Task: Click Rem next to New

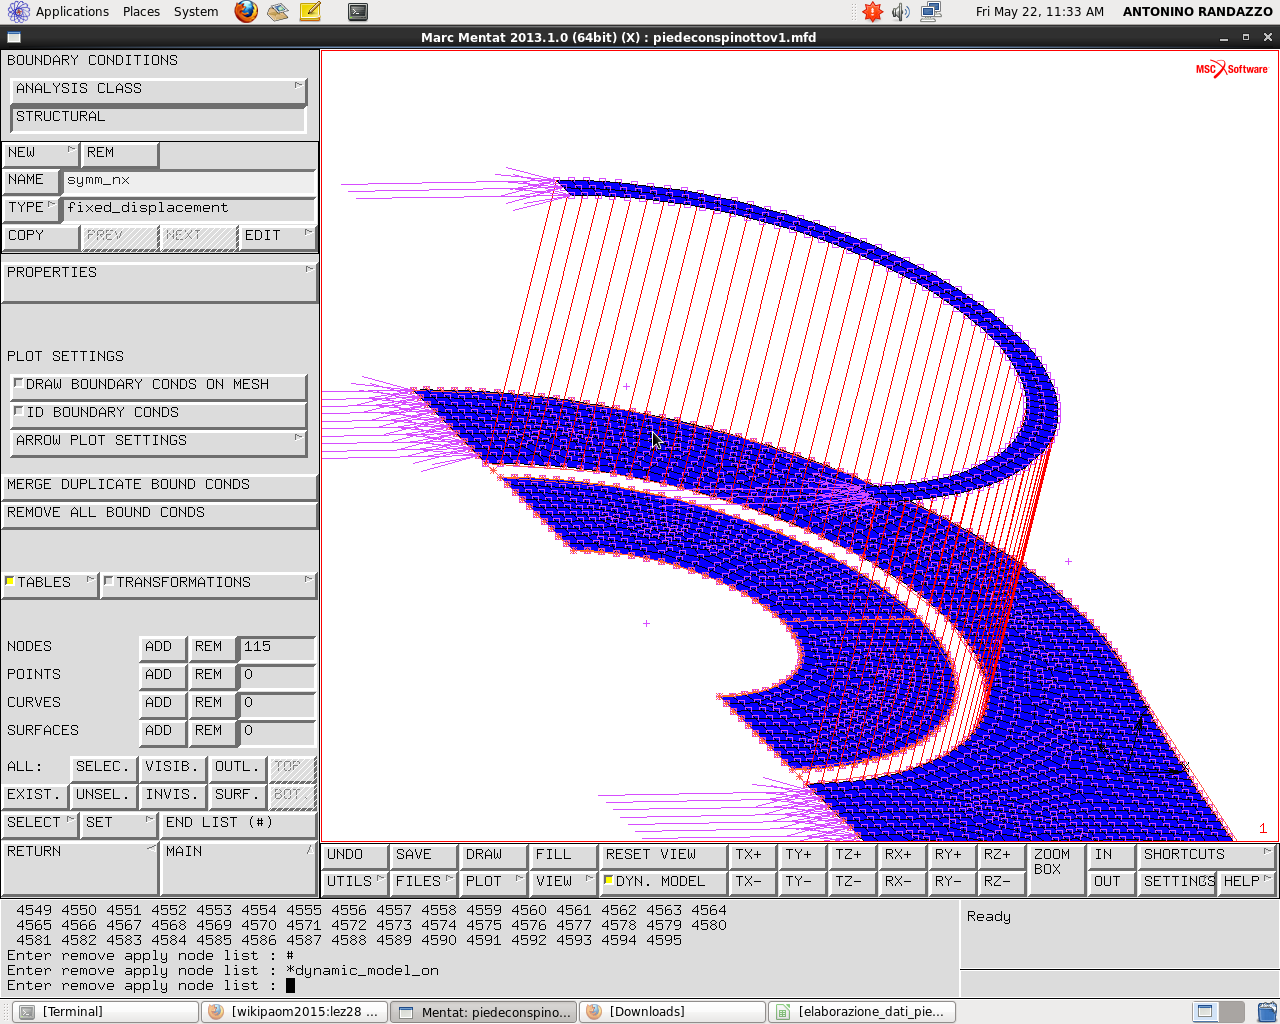Action: [x=119, y=153]
